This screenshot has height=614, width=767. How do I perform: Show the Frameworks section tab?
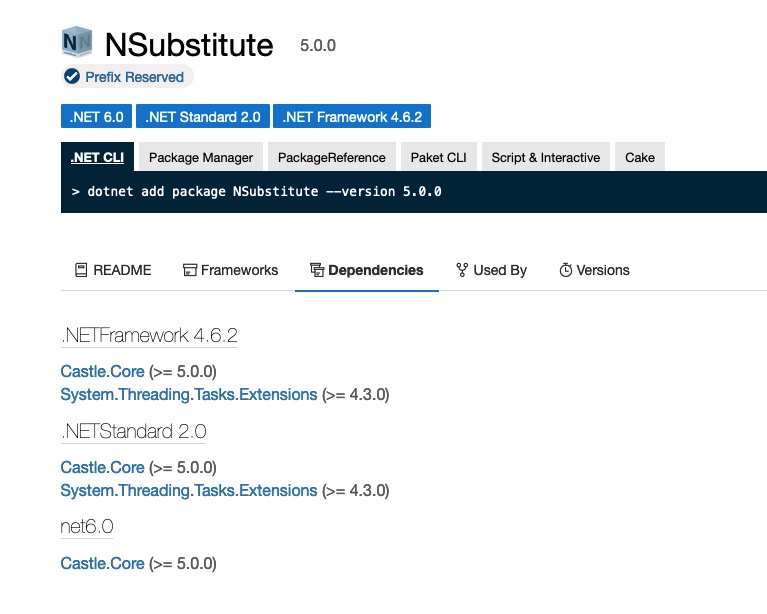230,270
